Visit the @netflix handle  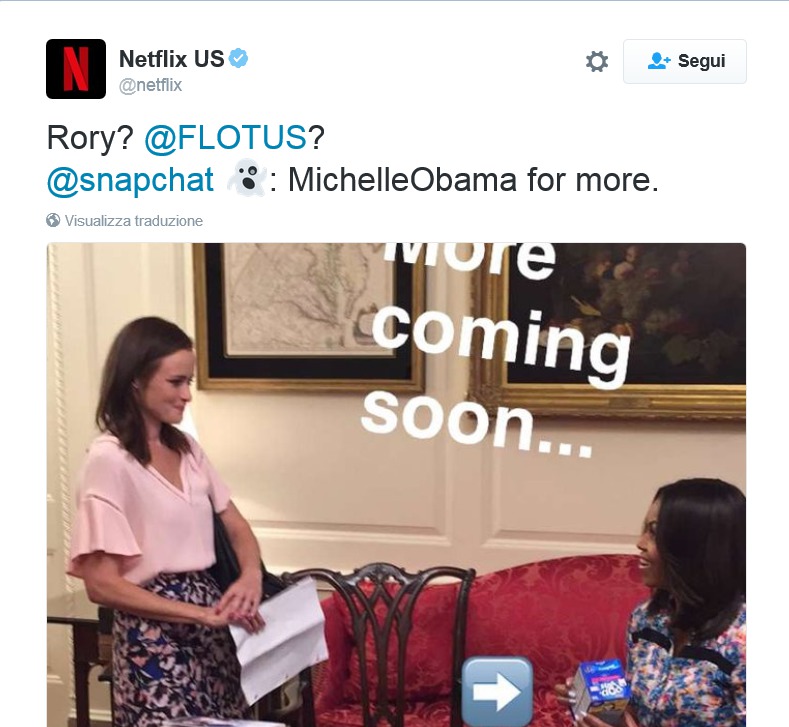pyautogui.click(x=150, y=85)
